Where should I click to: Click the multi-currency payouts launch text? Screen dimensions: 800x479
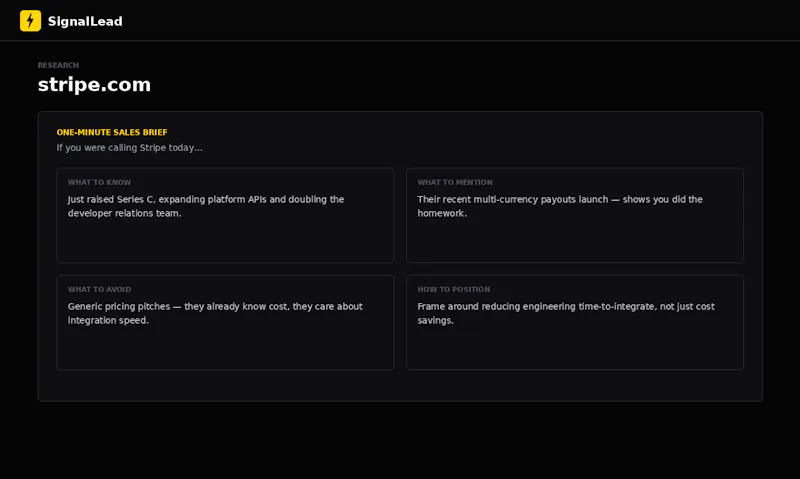coord(560,206)
